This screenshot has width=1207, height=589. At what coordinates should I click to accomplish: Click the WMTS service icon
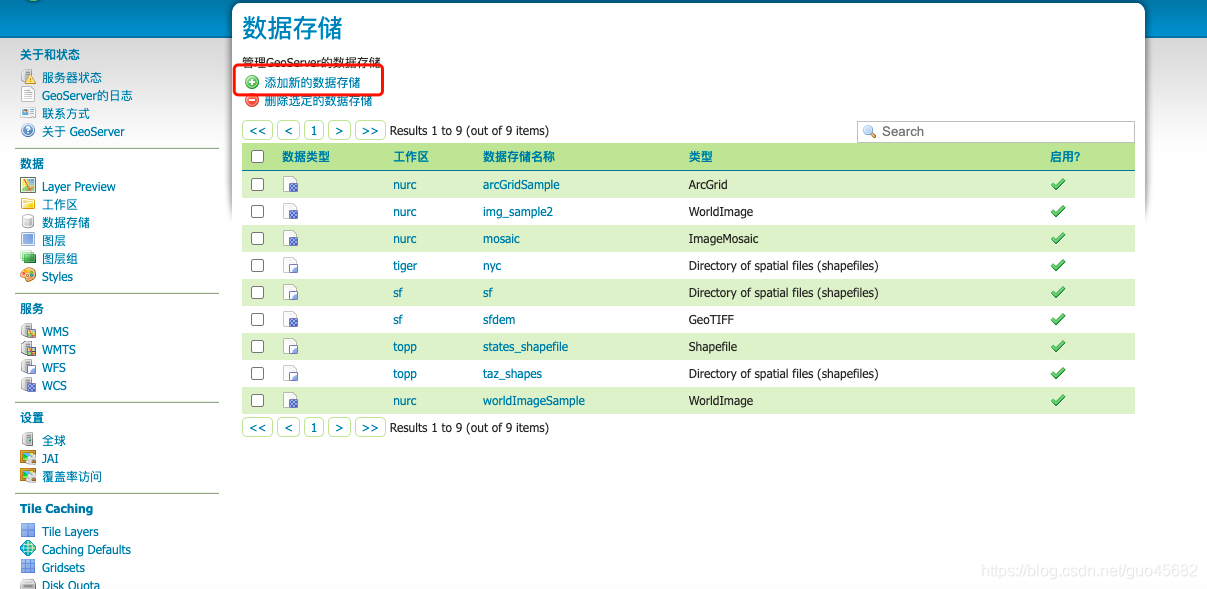click(x=28, y=349)
